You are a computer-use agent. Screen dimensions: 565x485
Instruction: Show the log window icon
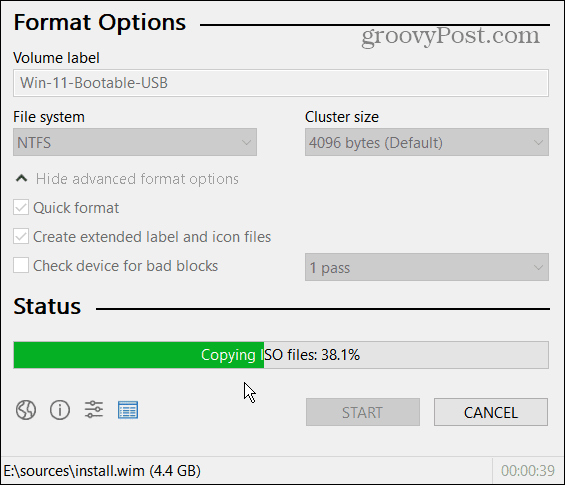click(128, 410)
